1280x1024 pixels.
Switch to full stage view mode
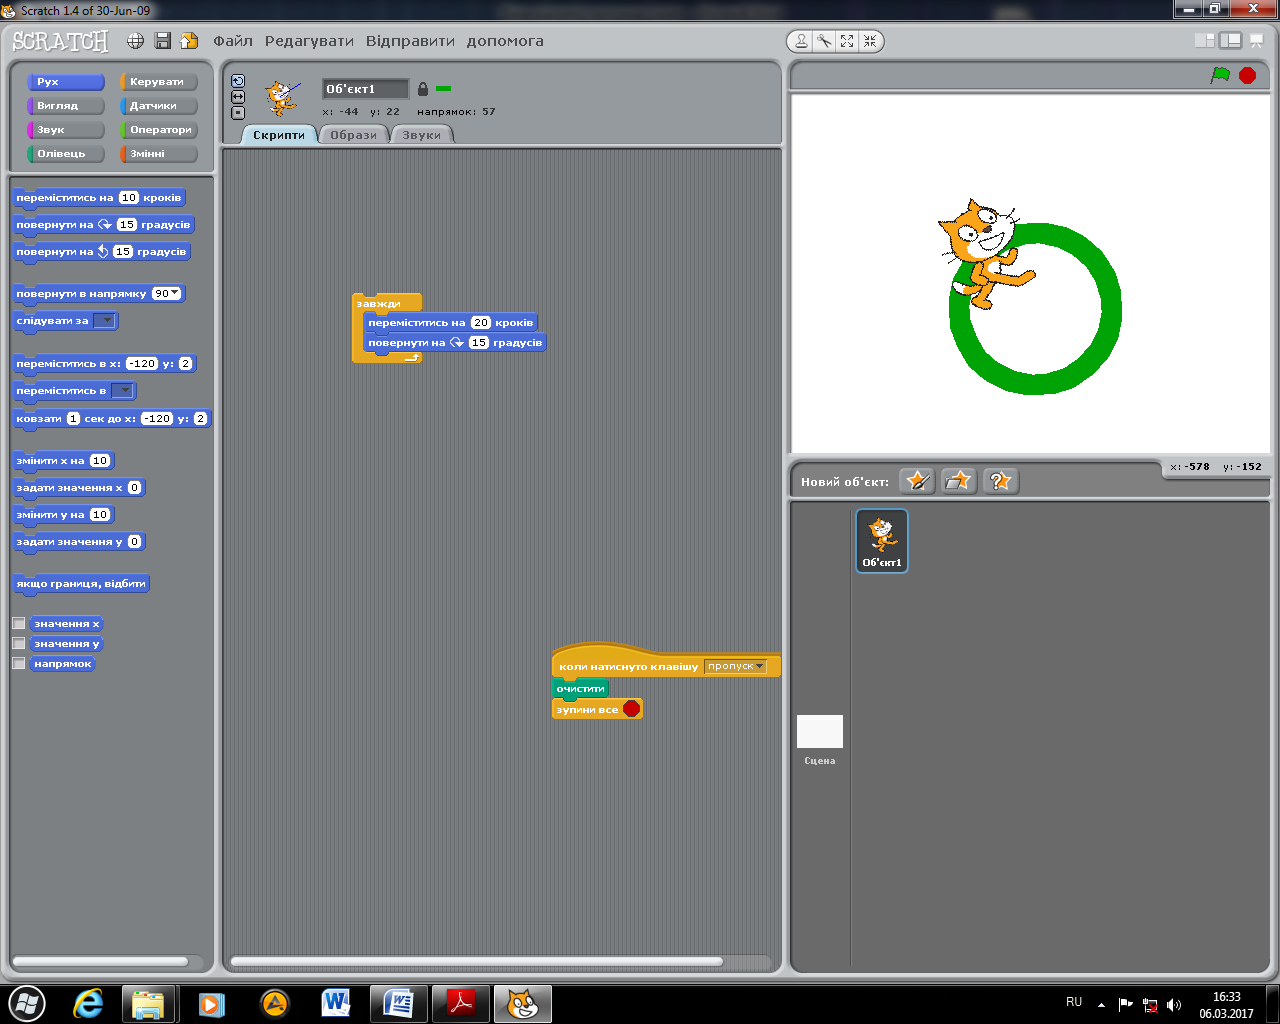click(1230, 41)
